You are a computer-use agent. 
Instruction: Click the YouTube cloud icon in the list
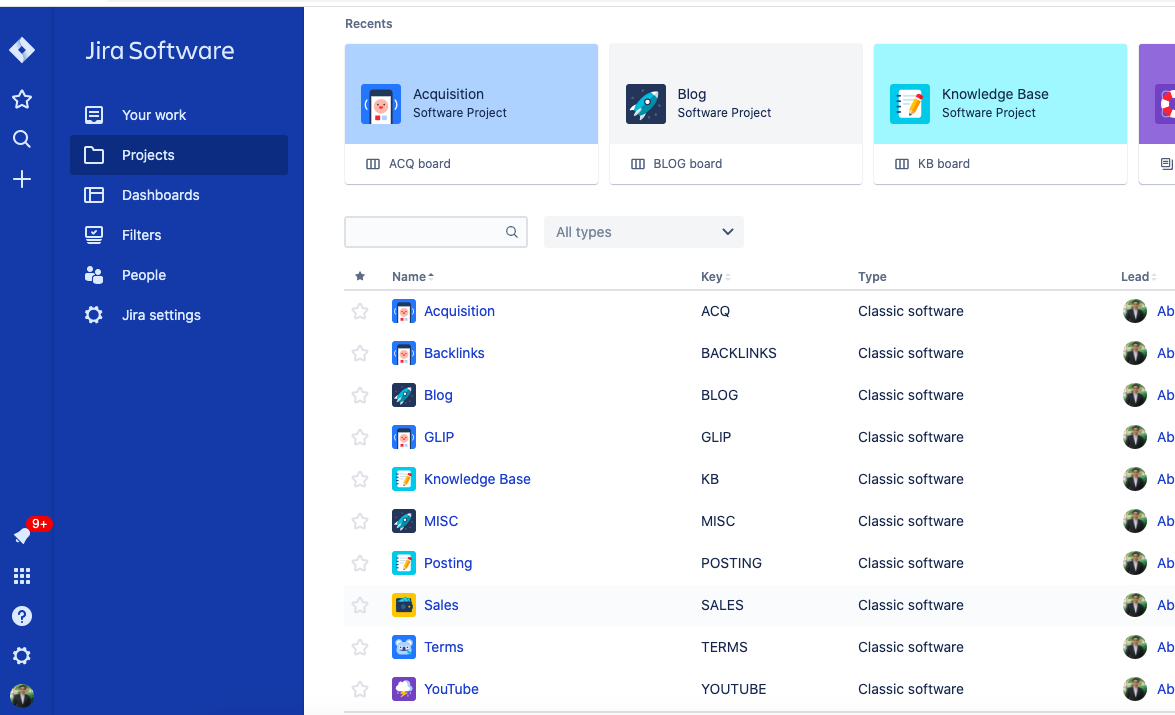point(404,689)
